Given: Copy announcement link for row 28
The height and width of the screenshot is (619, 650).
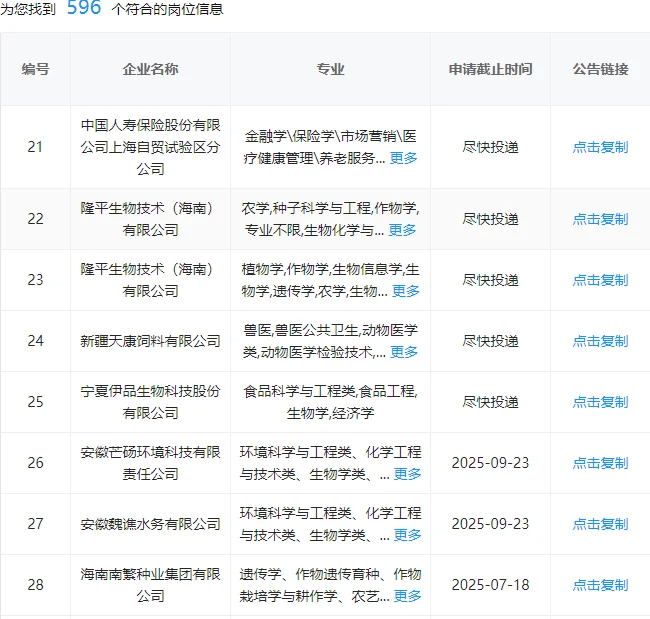Looking at the screenshot, I should [600, 585].
